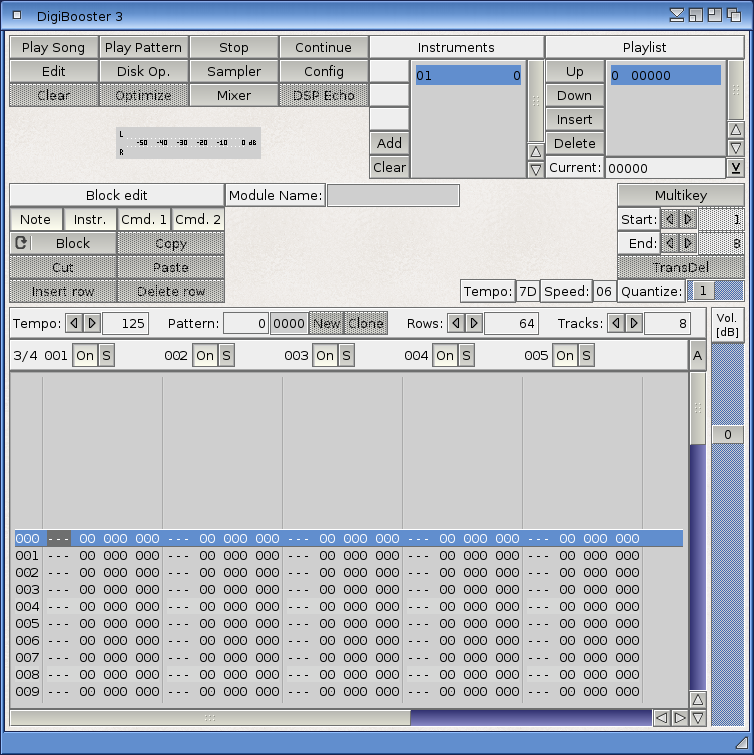Click pattern scrollbar left arrow
The height and width of the screenshot is (755, 754).
[x=662, y=718]
